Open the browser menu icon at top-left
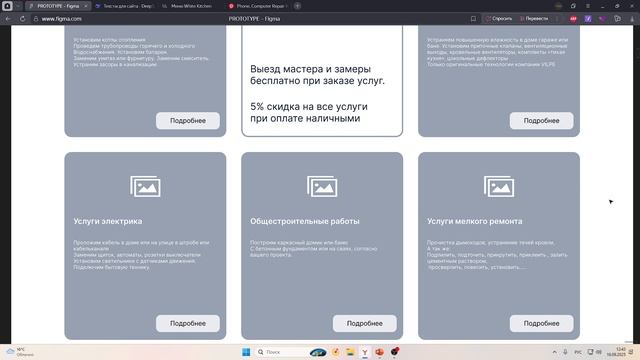This screenshot has width=640, height=360. (7, 6)
